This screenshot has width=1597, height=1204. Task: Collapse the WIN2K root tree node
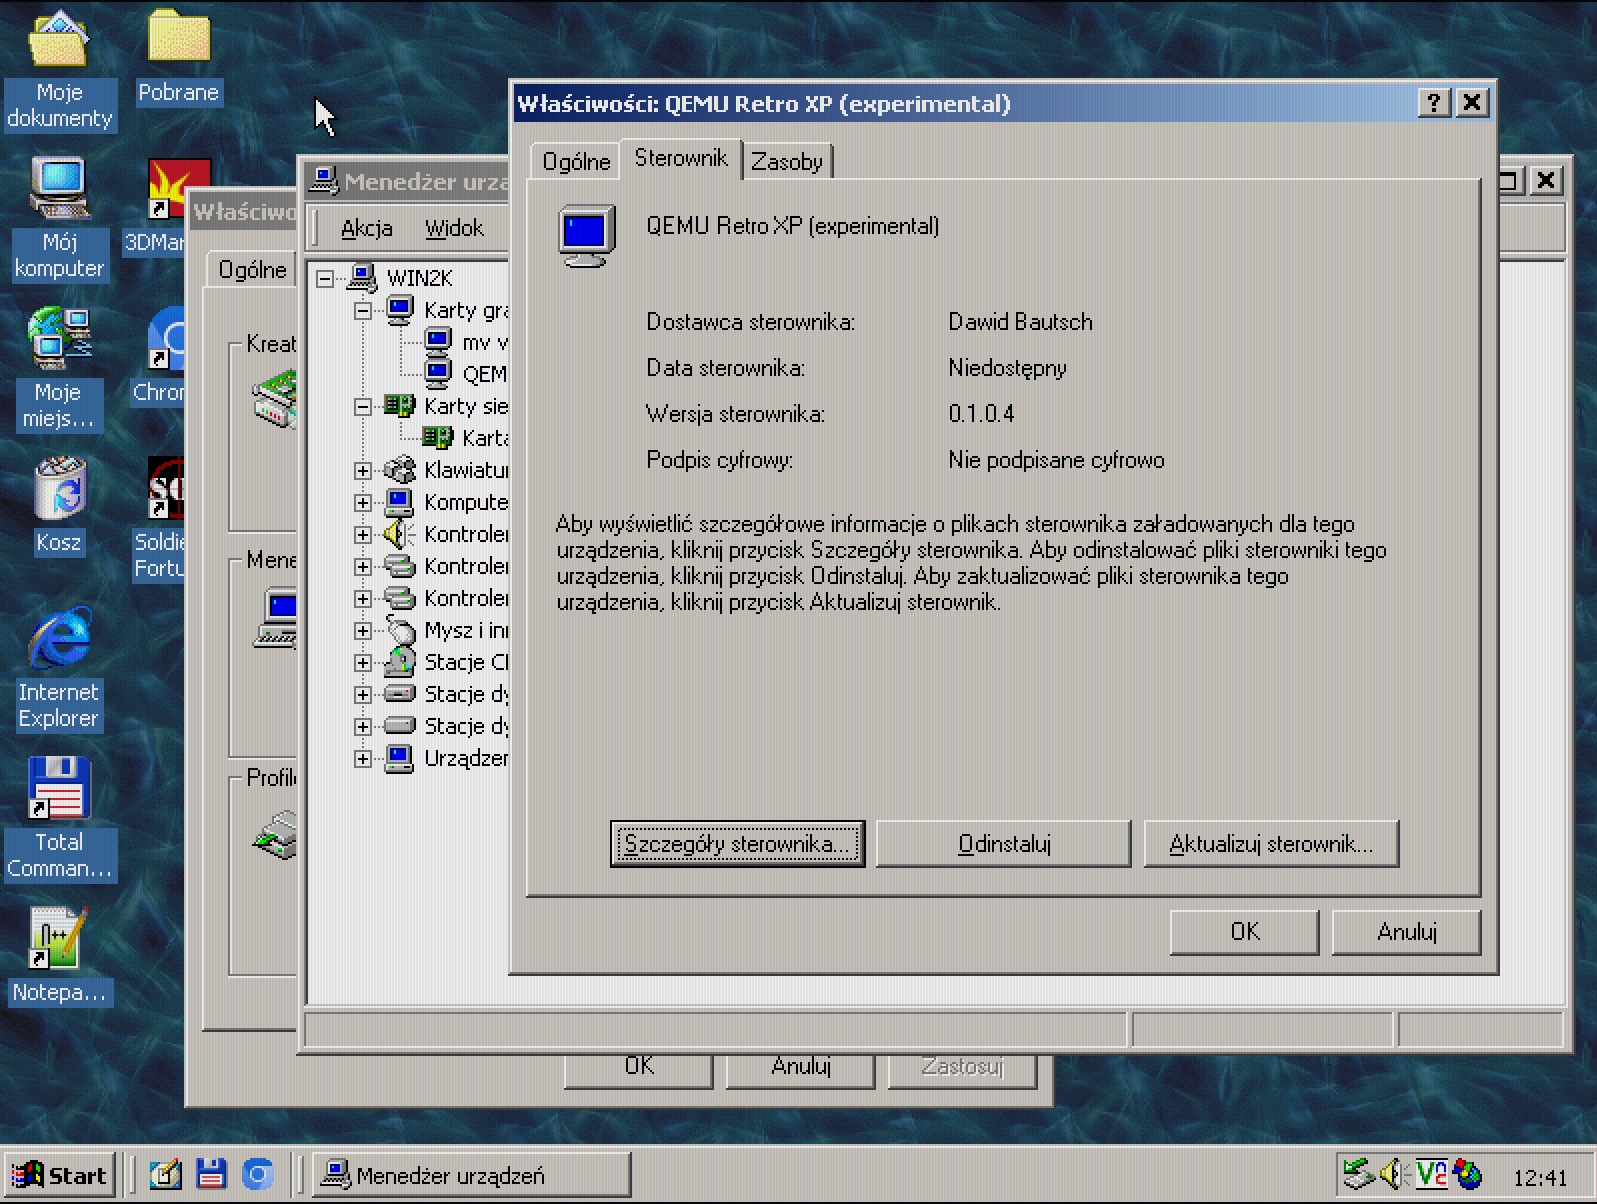[x=325, y=279]
